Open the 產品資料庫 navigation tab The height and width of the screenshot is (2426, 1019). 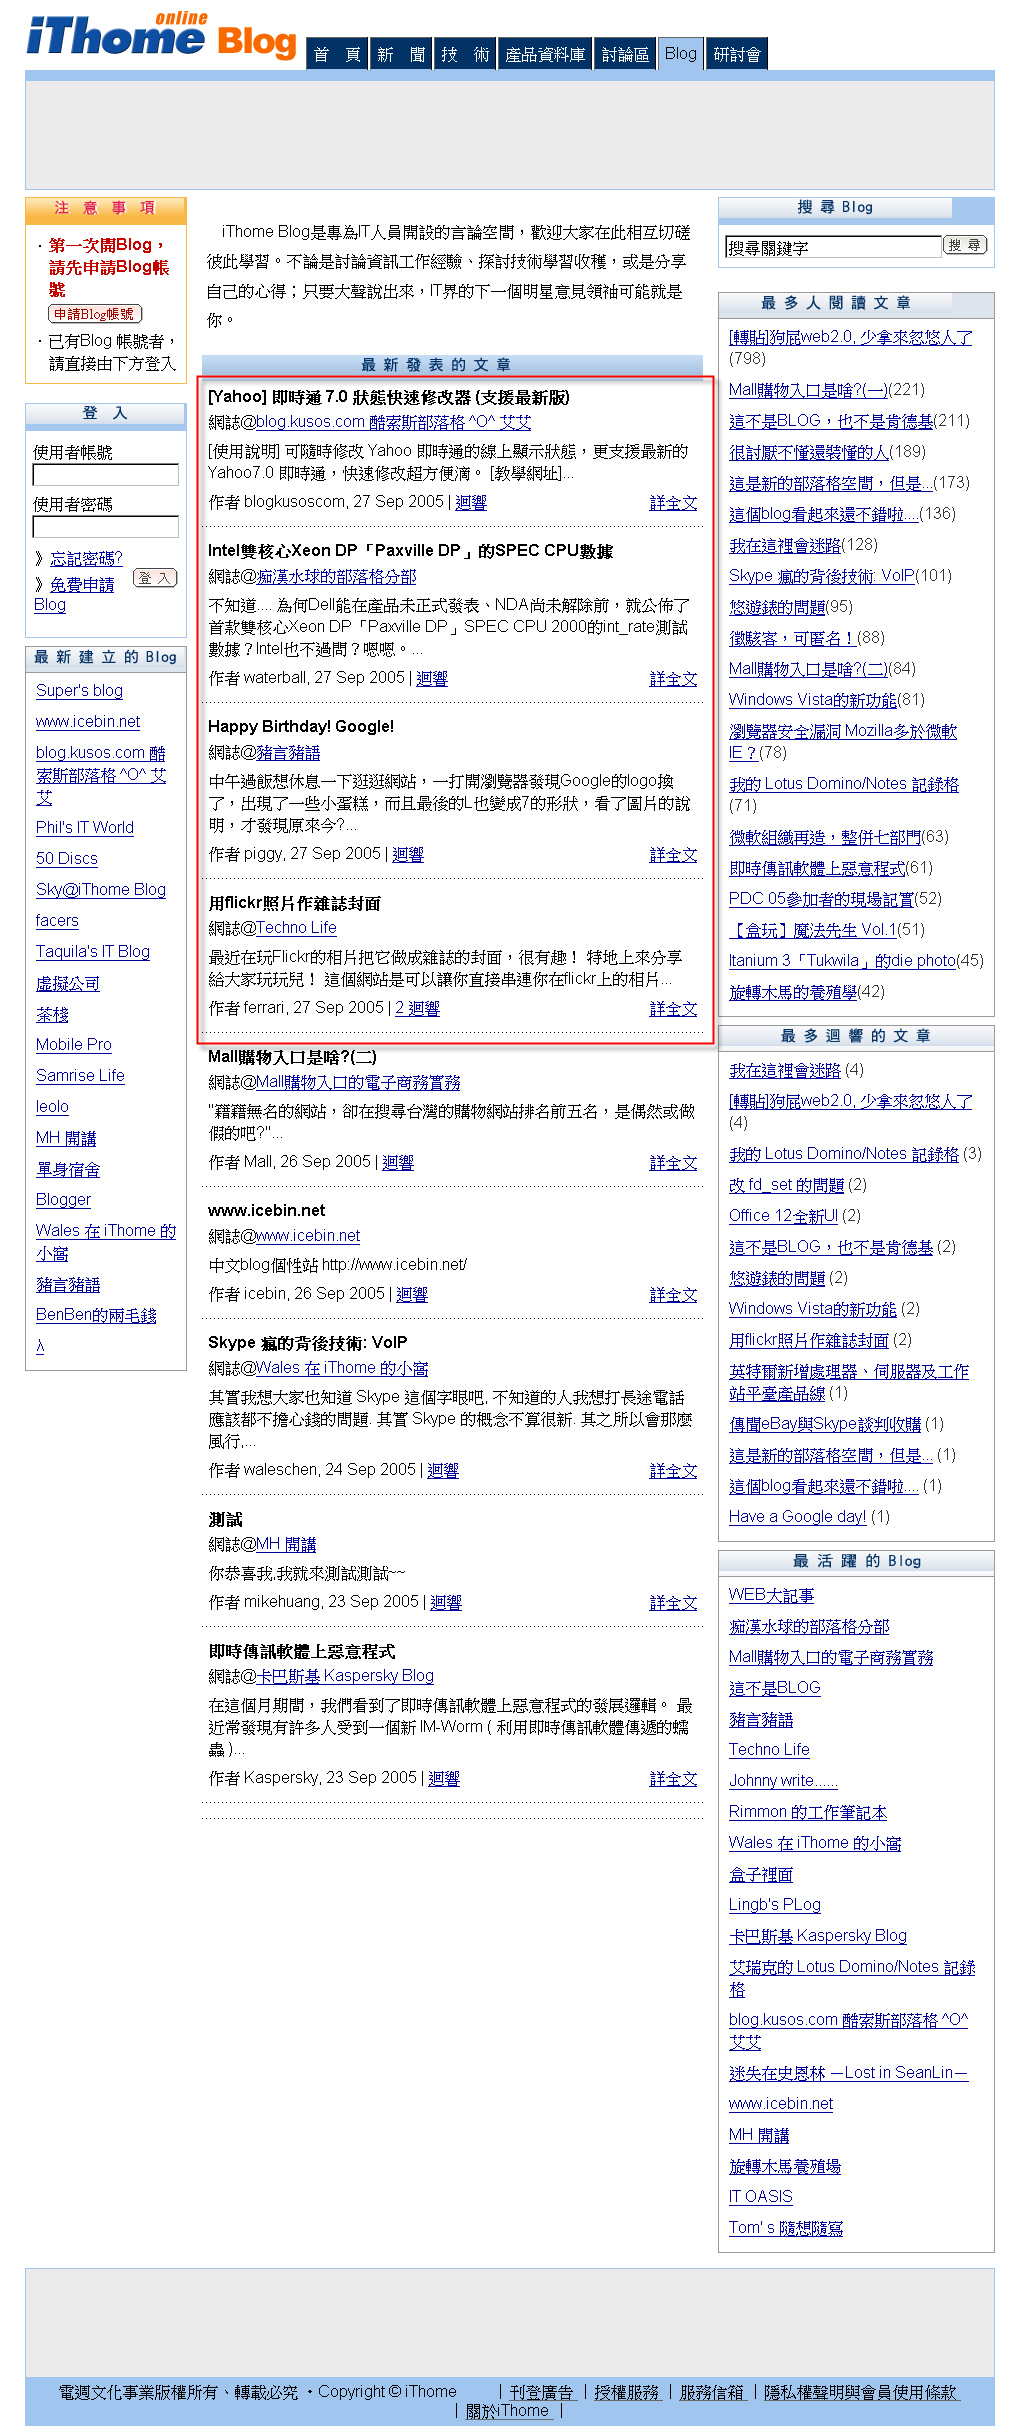pyautogui.click(x=545, y=54)
